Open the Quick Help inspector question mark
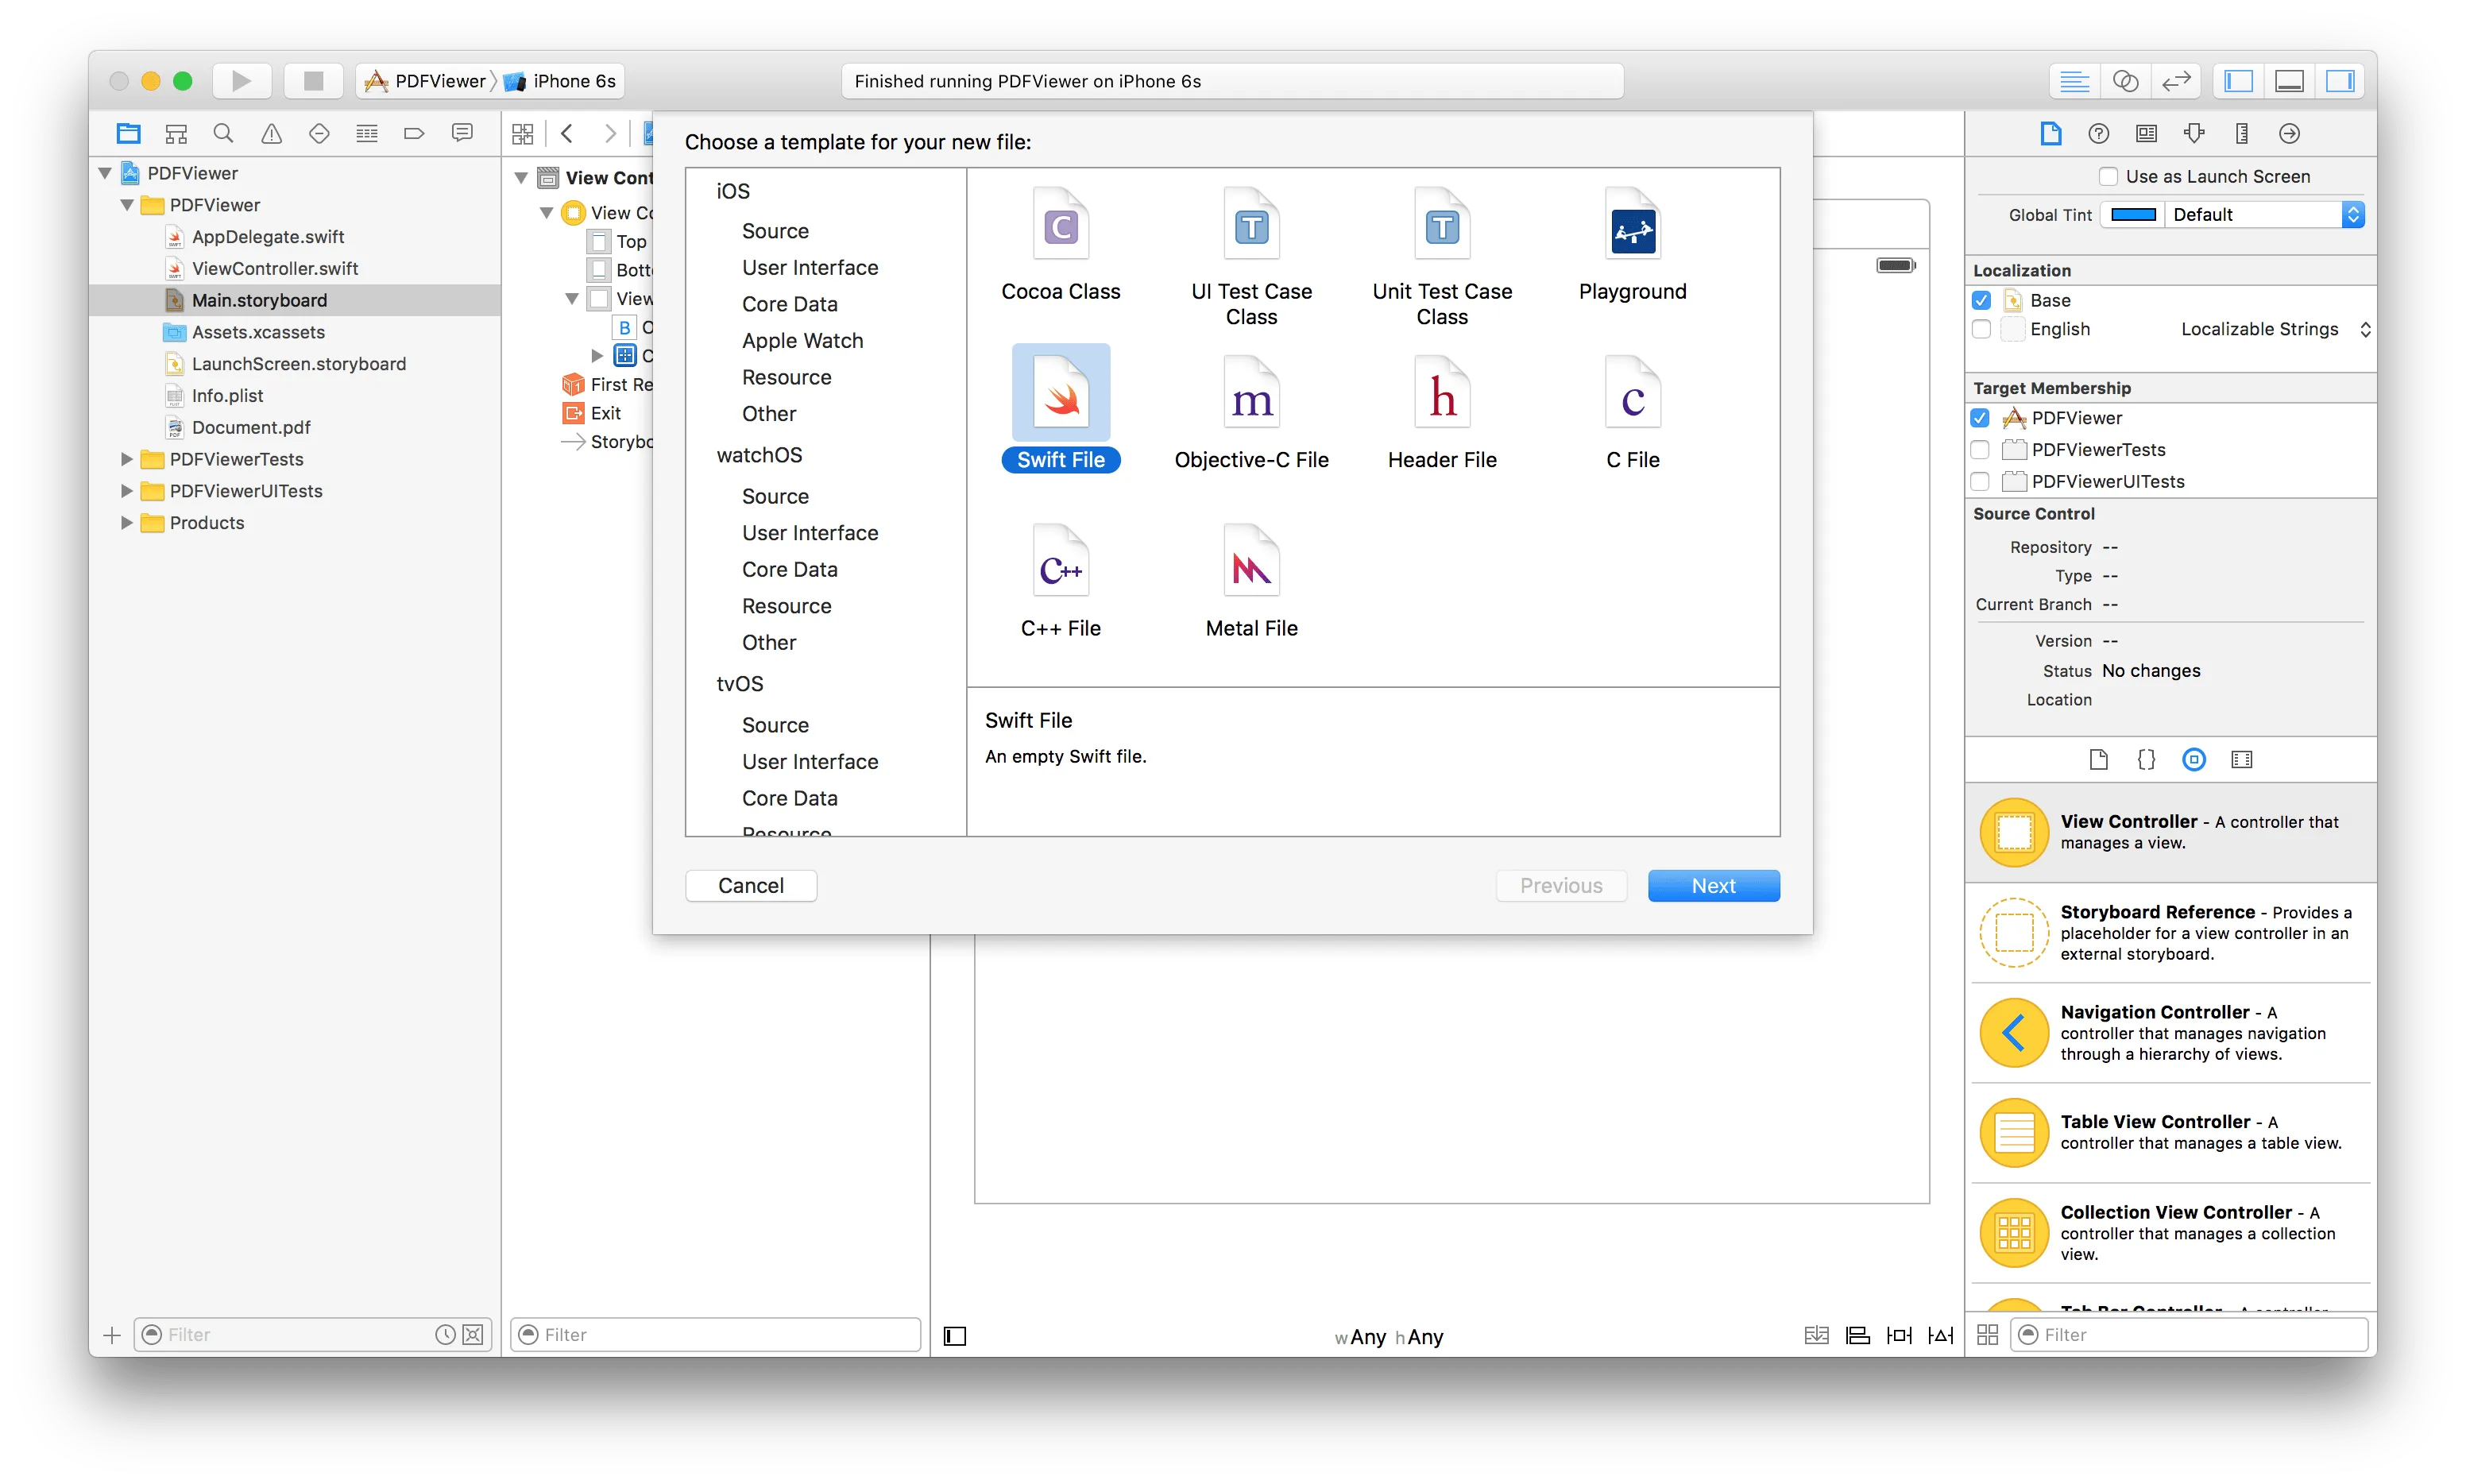 click(2100, 133)
